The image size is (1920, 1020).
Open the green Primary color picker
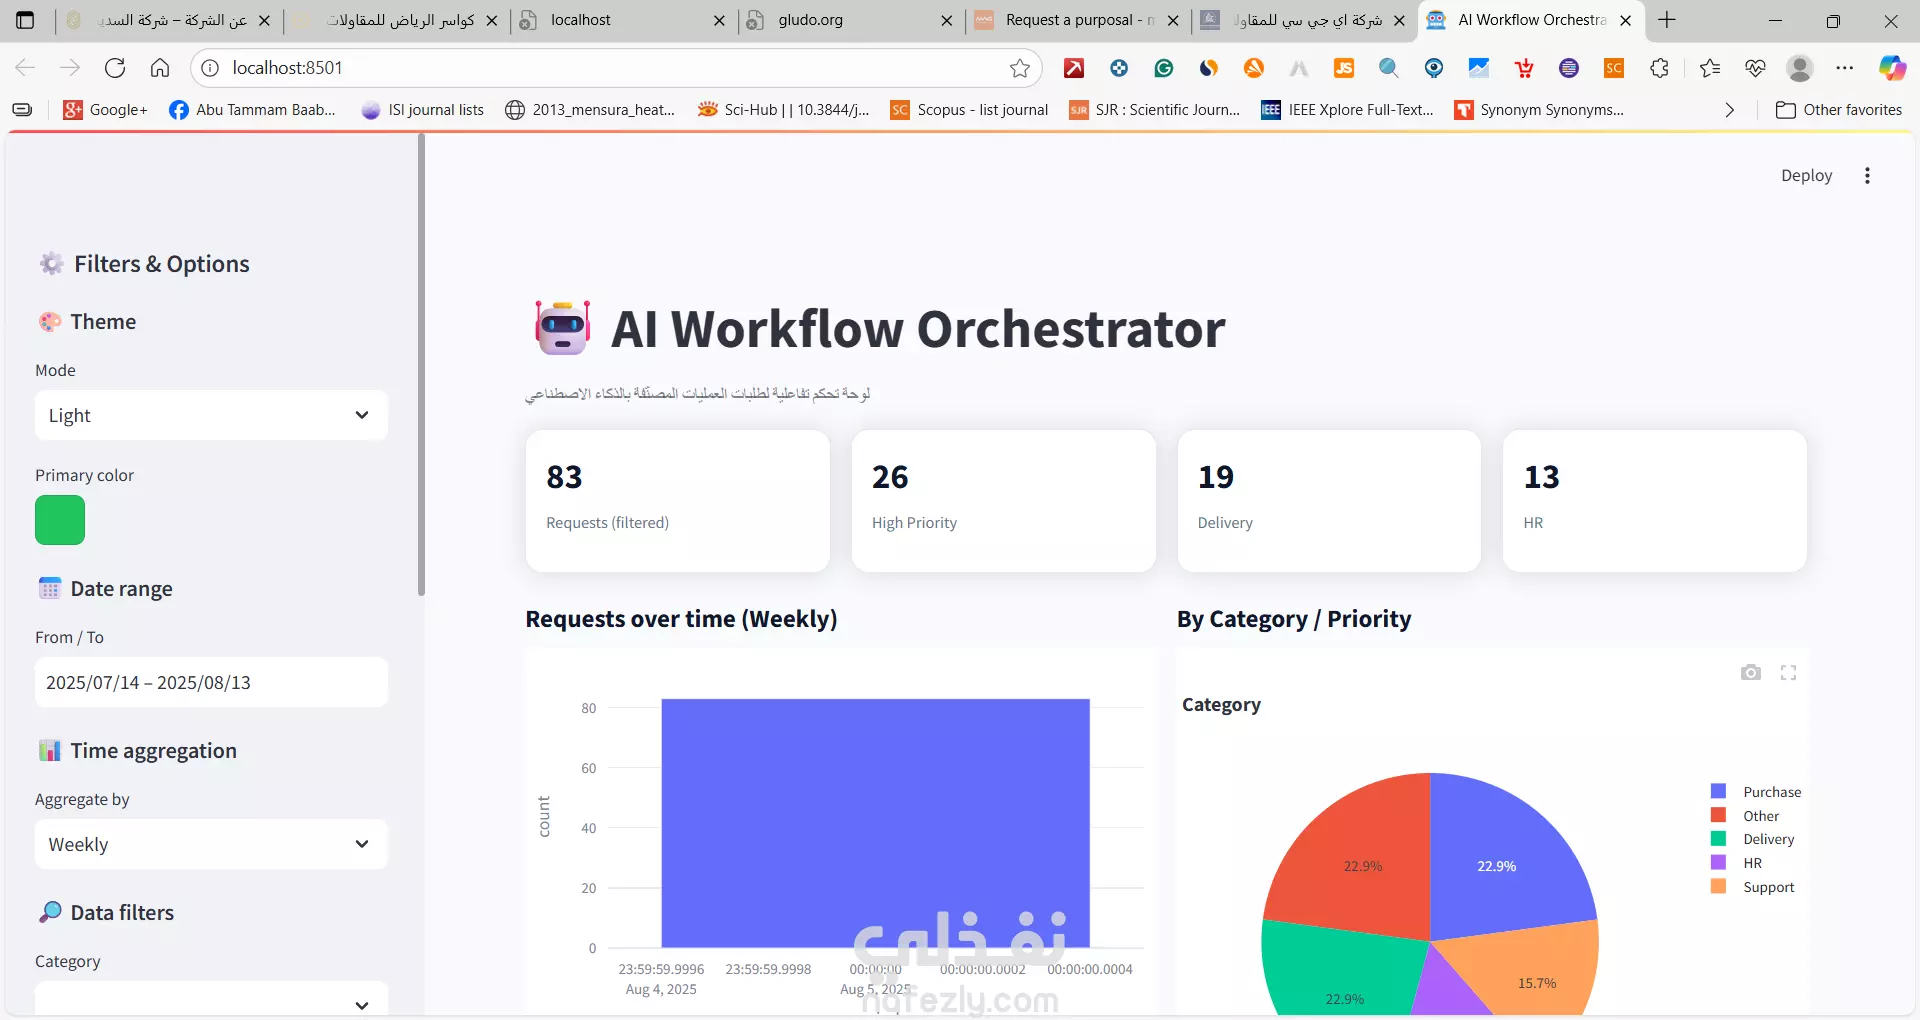[x=60, y=520]
